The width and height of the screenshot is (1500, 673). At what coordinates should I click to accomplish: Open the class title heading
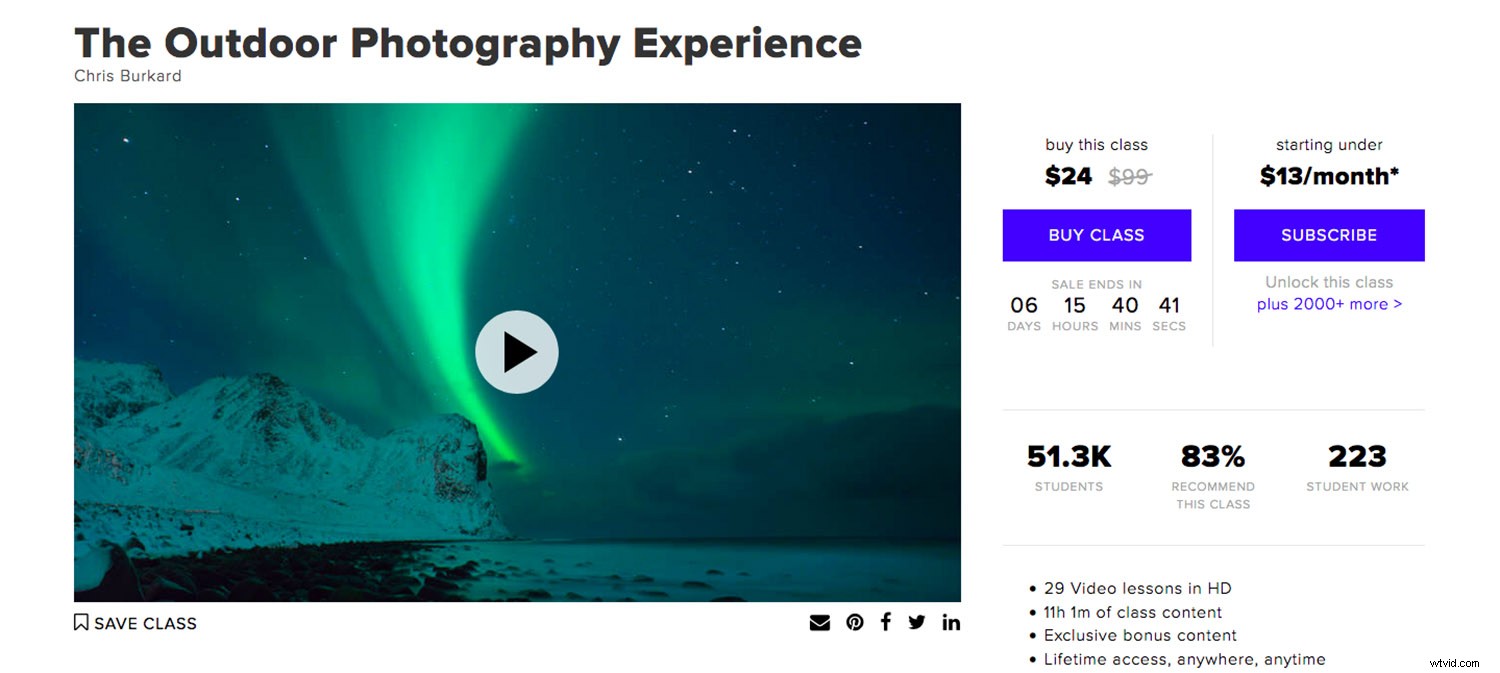click(x=467, y=42)
